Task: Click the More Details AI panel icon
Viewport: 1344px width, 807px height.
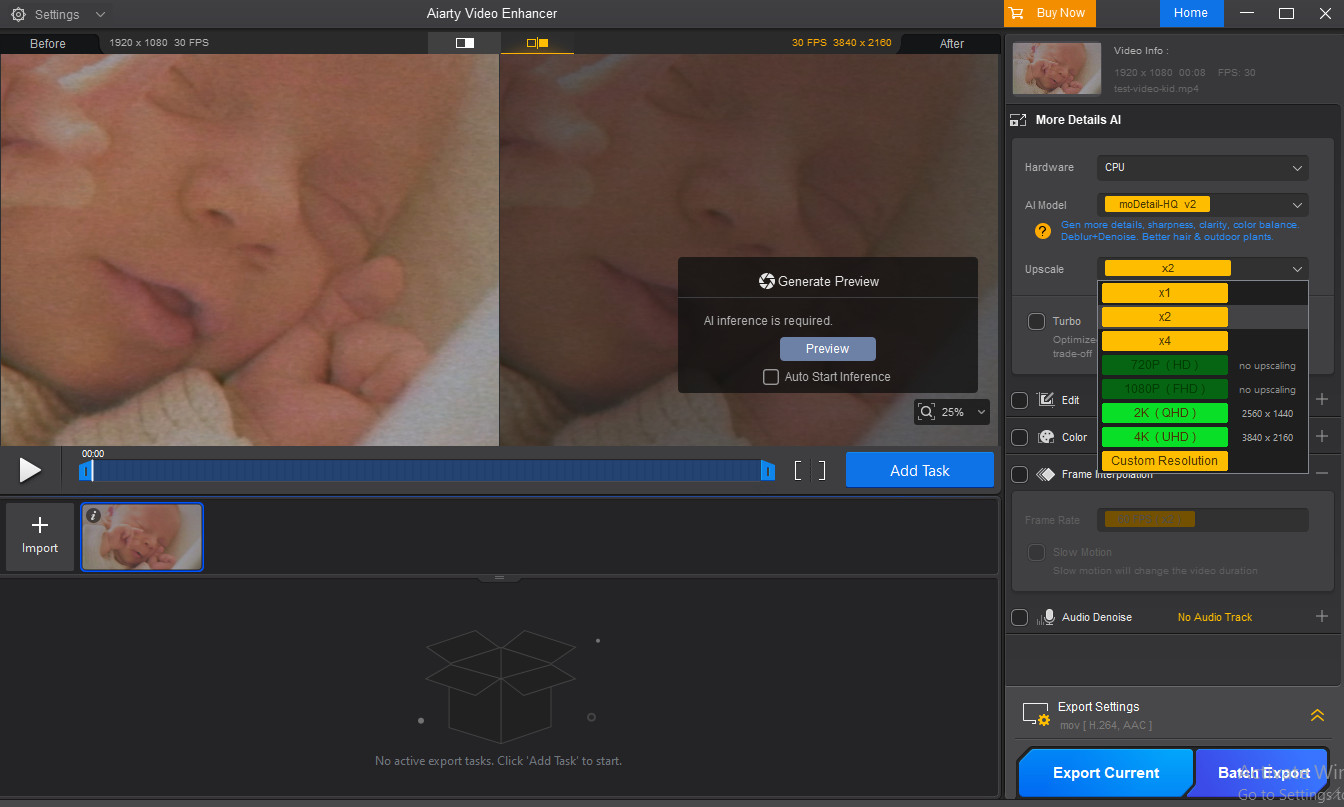Action: coord(1019,120)
